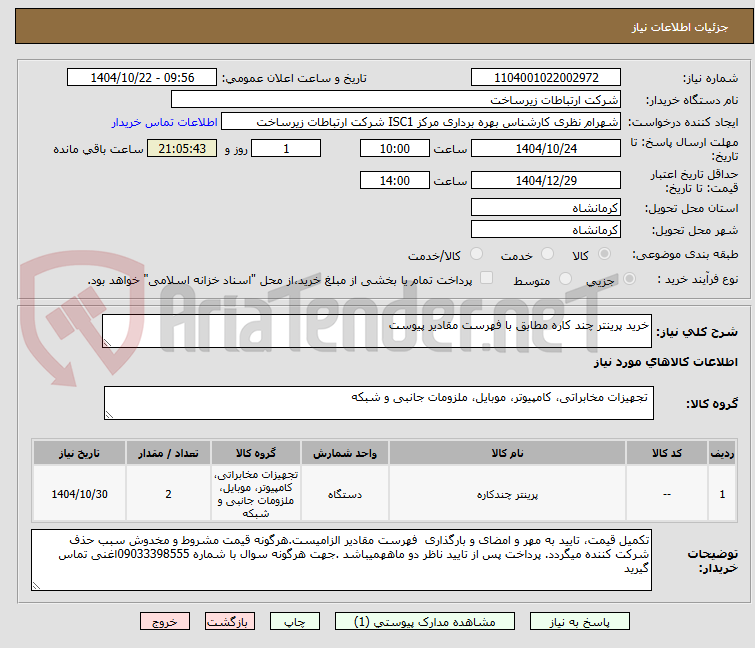
Task: Click the response deadline date 1404/10/24
Action: (x=546, y=148)
